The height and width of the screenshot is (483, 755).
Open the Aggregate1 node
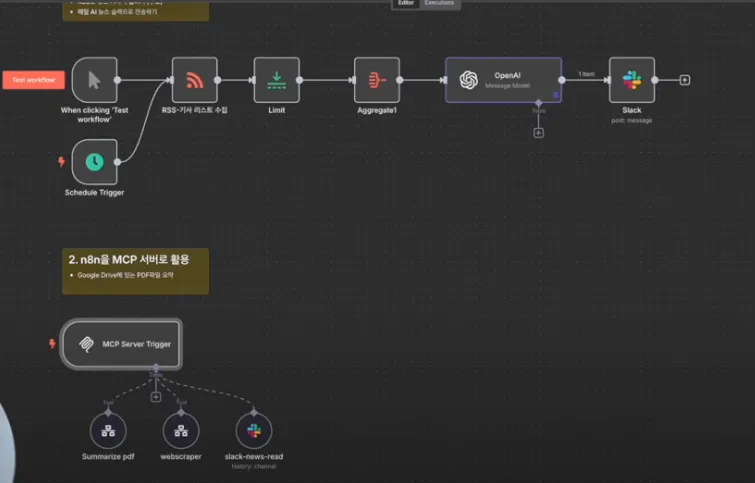click(x=377, y=80)
